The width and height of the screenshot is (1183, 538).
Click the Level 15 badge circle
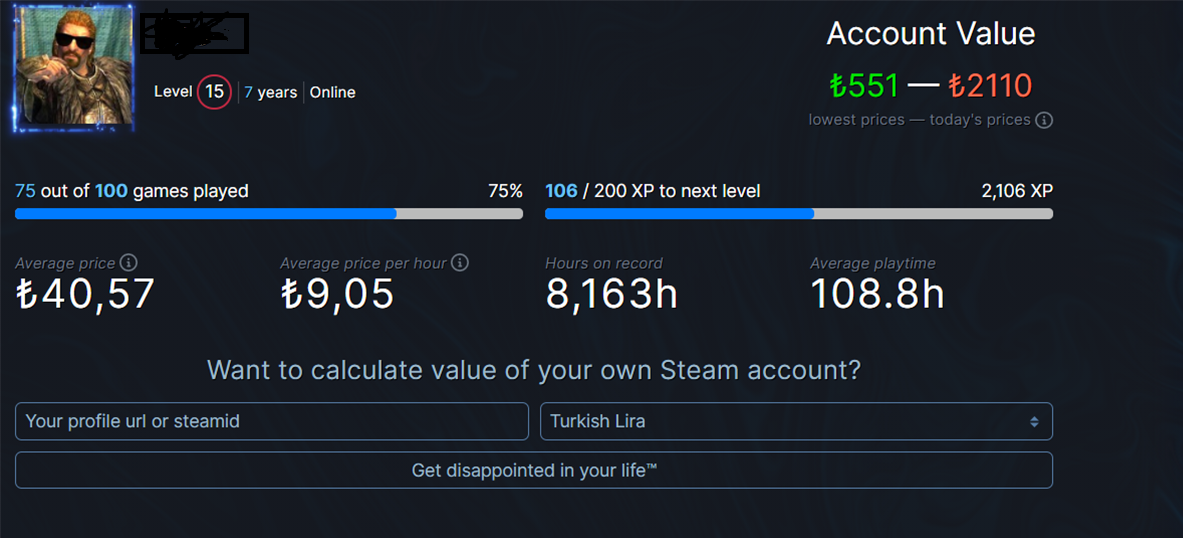coord(214,92)
